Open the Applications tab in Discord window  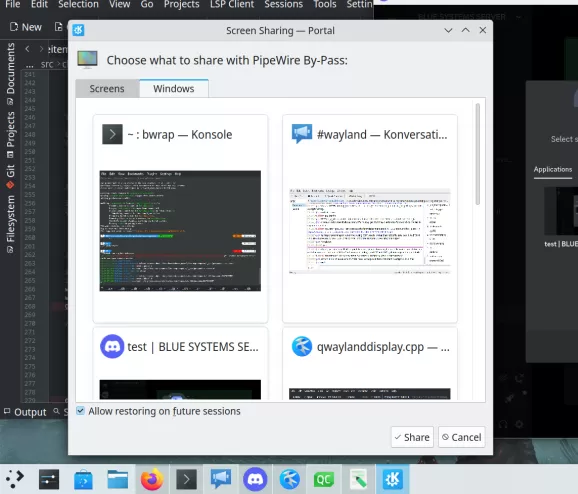(x=553, y=170)
